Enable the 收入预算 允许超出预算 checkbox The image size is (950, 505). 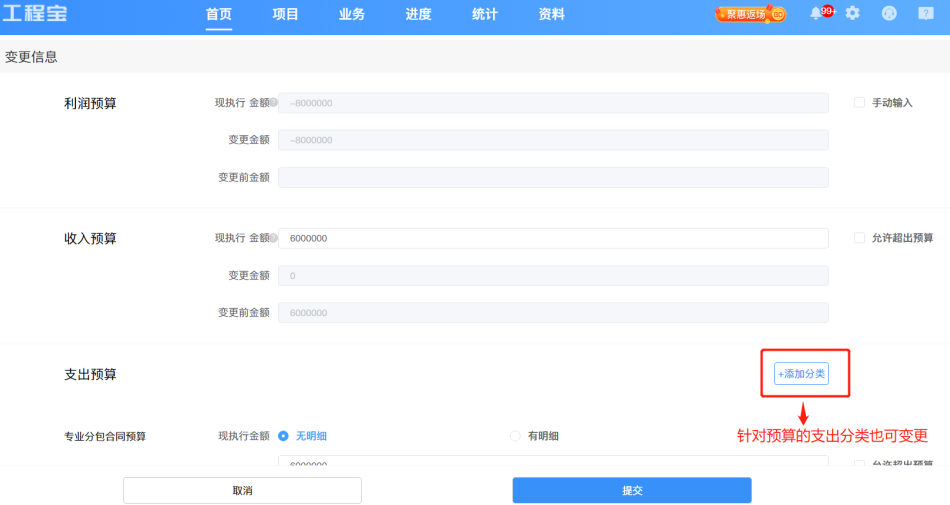click(859, 237)
